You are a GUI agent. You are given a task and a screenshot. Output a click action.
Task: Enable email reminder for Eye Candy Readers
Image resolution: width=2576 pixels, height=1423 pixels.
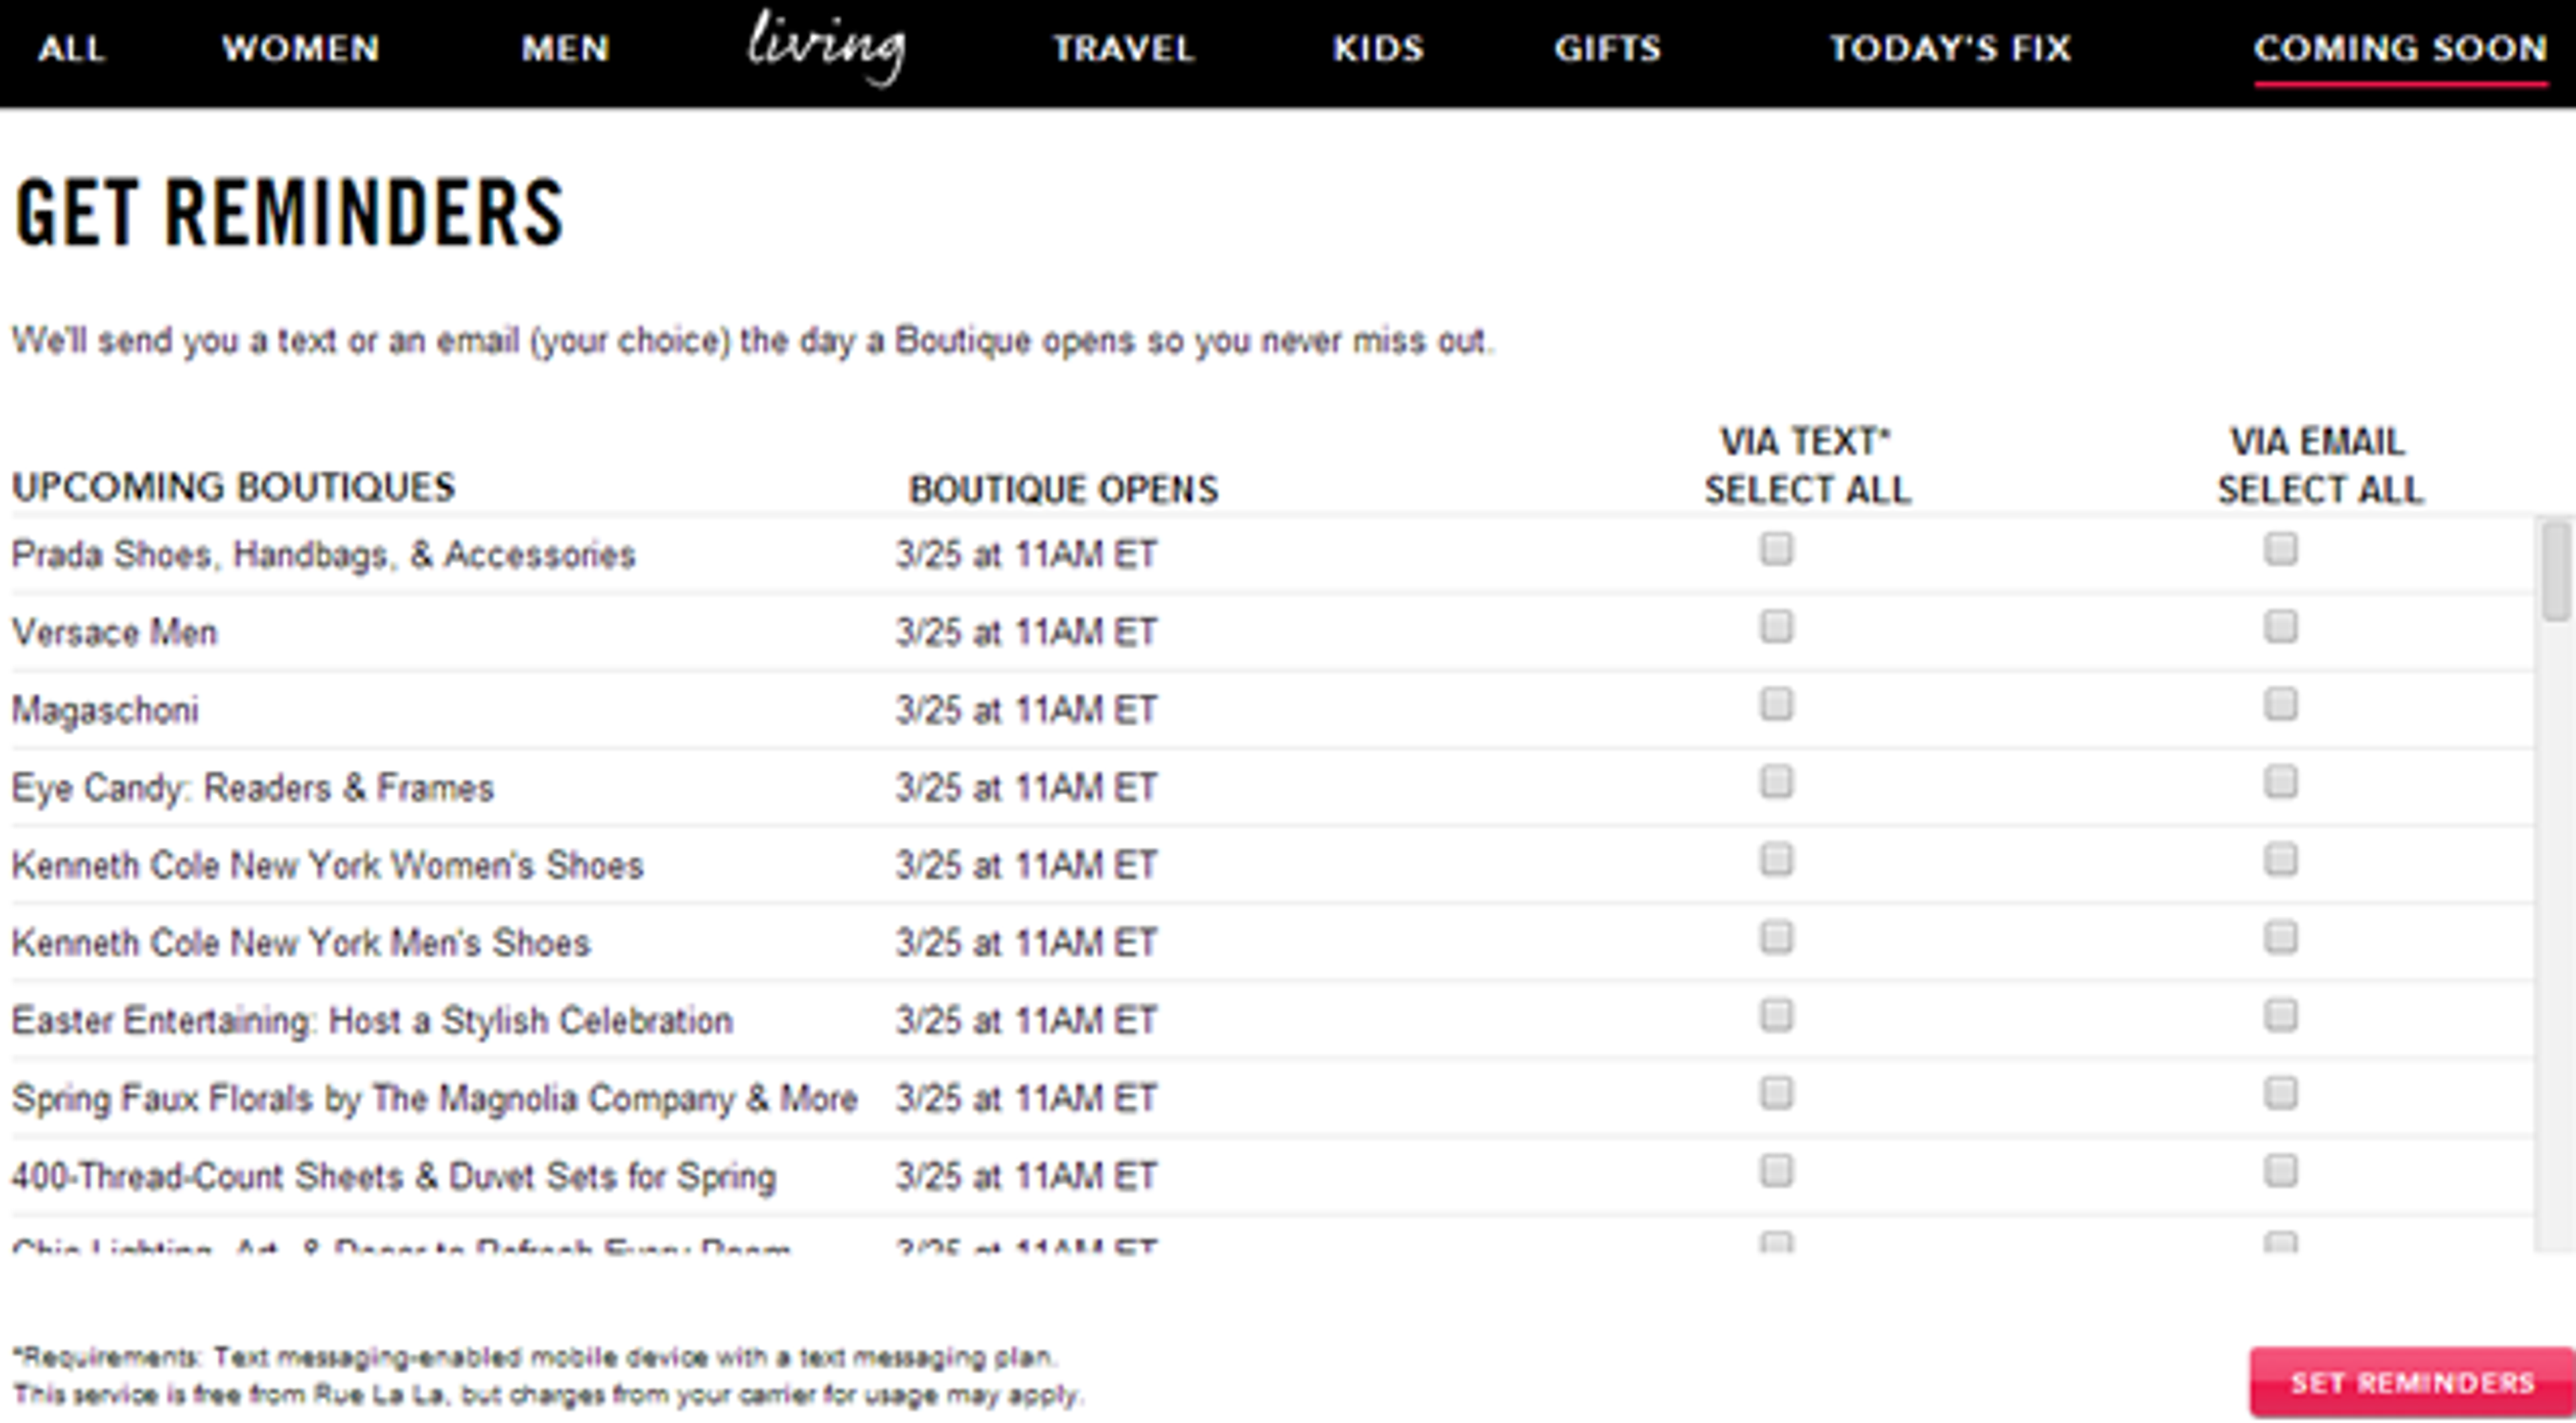tap(2281, 782)
